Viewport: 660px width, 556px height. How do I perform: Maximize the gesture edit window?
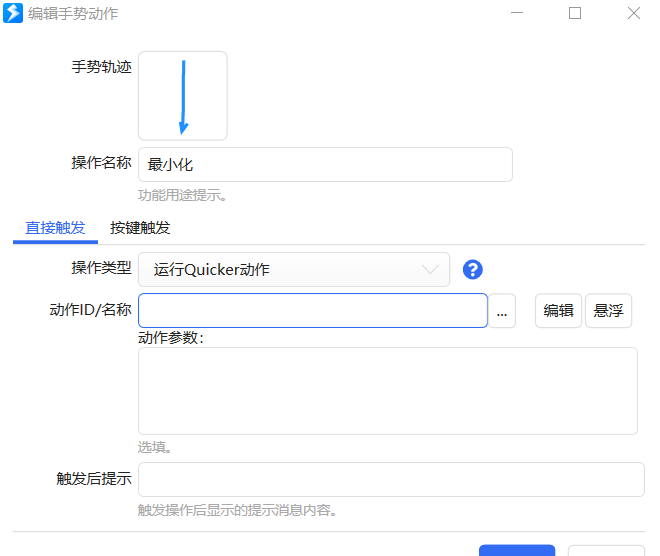[x=575, y=13]
